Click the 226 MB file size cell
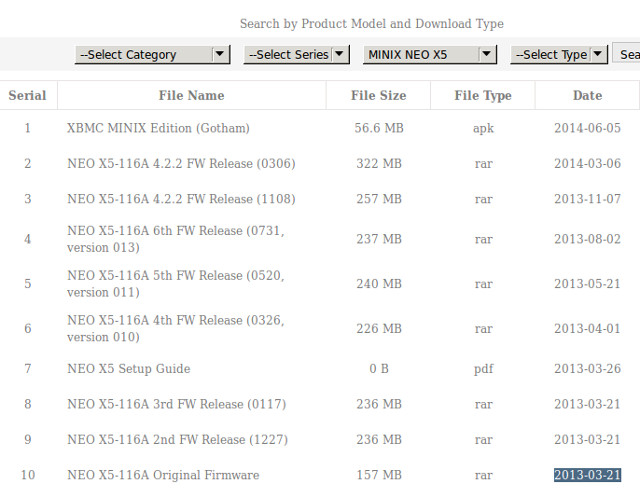Viewport: 640px width, 498px height. click(x=379, y=329)
